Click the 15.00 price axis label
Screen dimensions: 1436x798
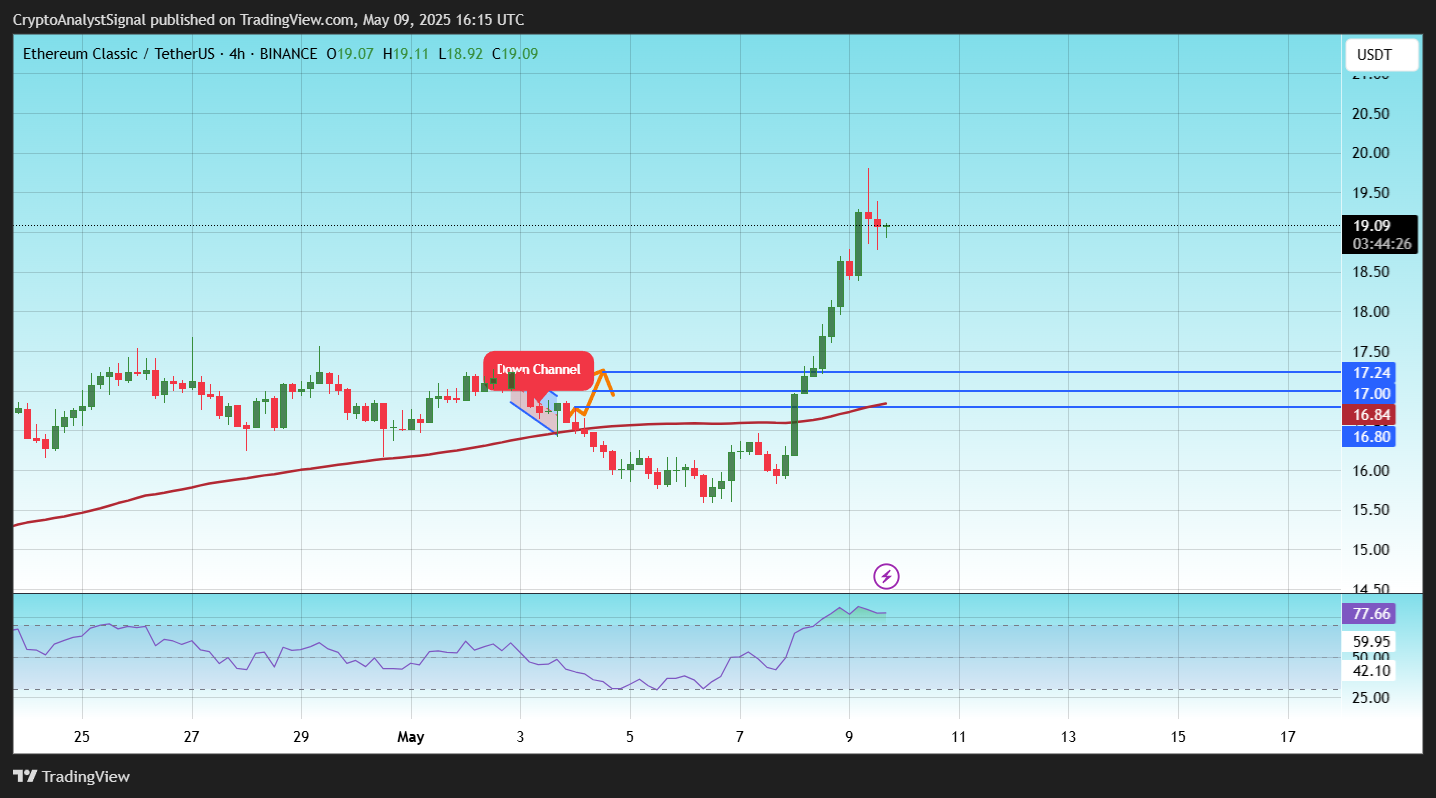(x=1372, y=550)
